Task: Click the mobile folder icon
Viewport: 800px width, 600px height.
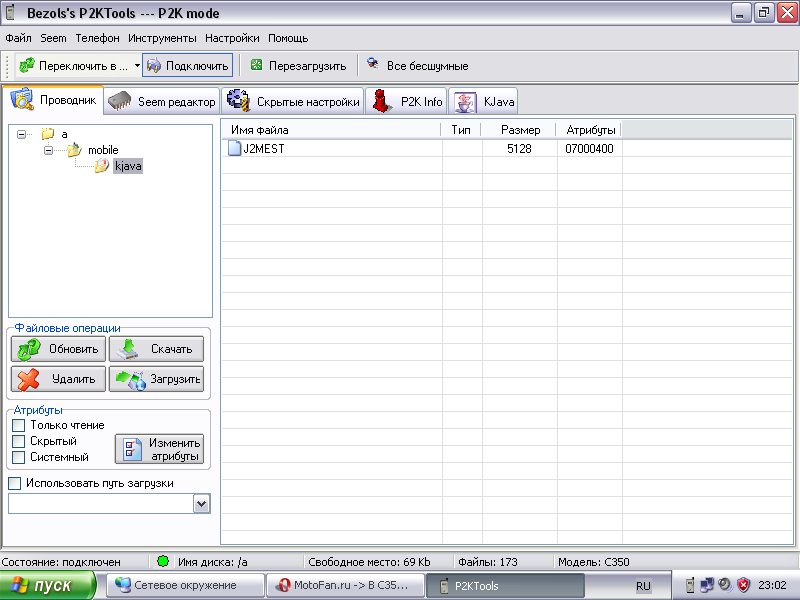Action: [74, 149]
